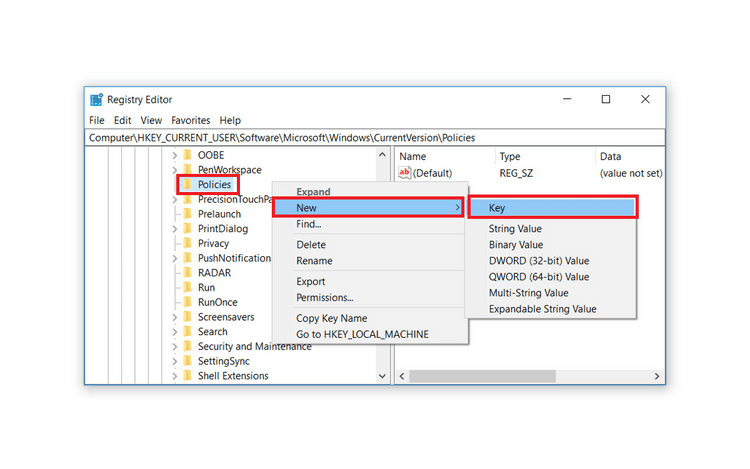Expand the PrecisionTouchPad key
750x469 pixels.
175,200
